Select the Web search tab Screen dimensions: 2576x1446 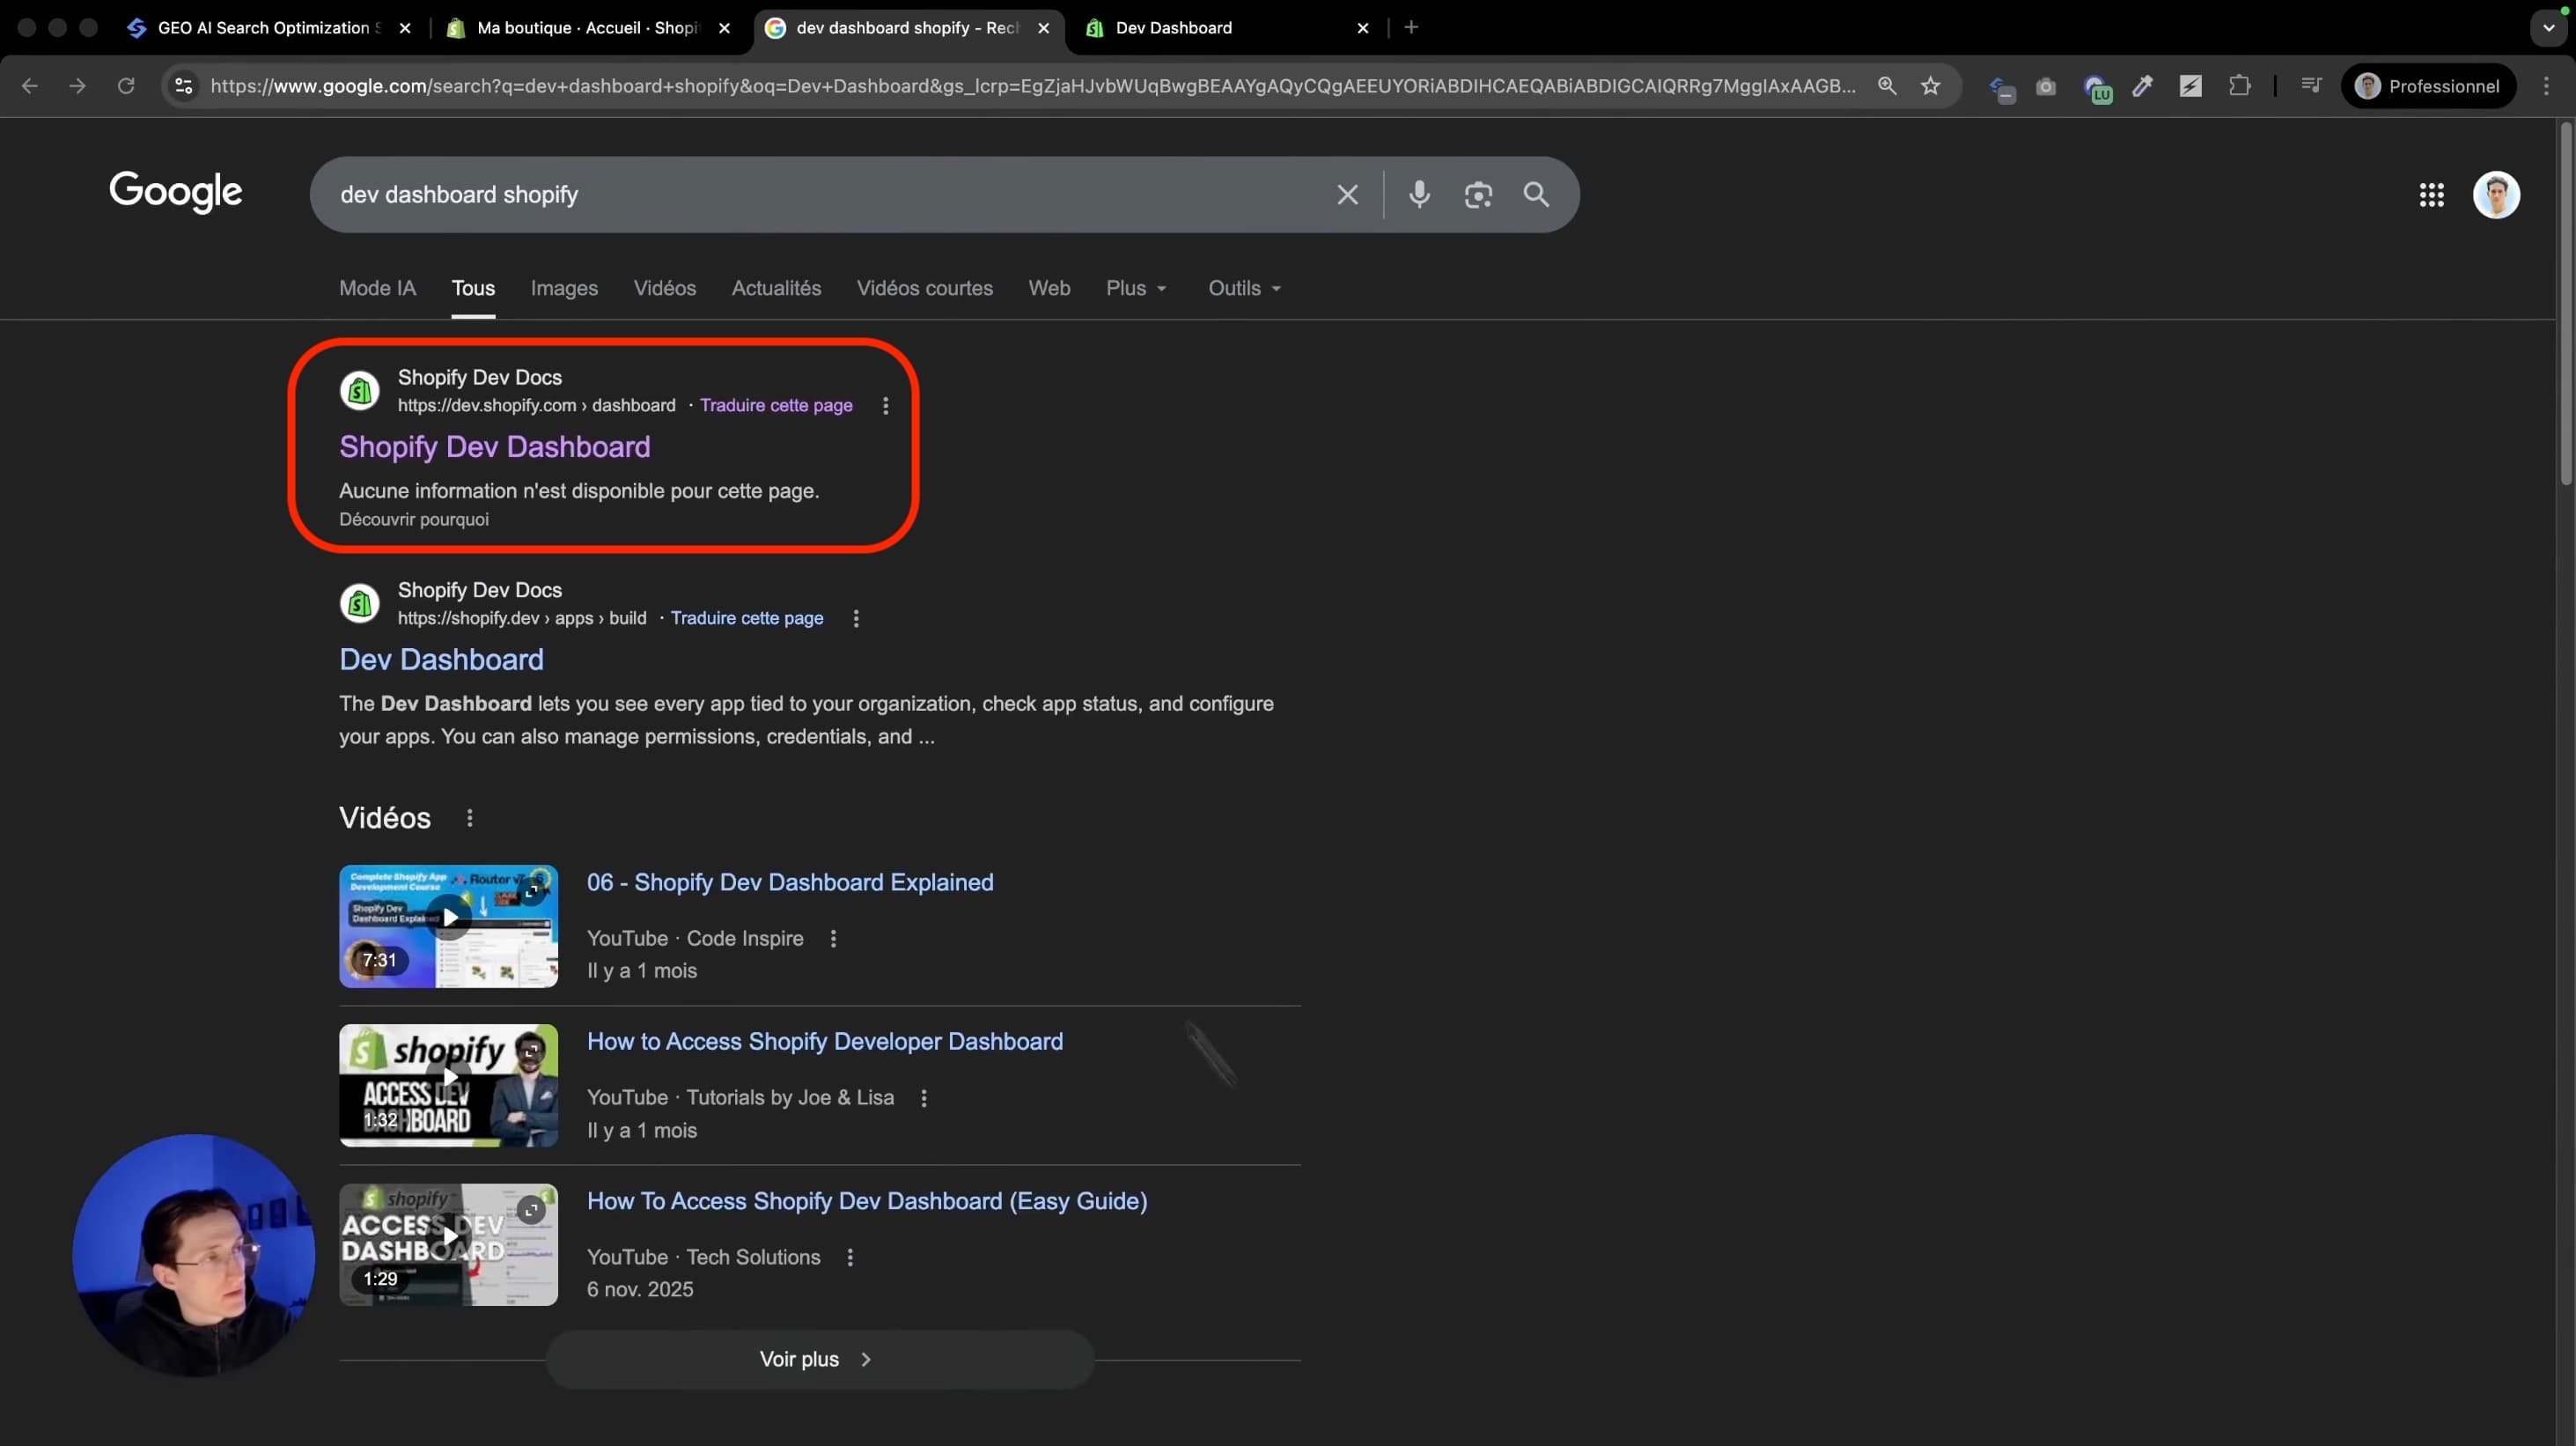tap(1049, 288)
